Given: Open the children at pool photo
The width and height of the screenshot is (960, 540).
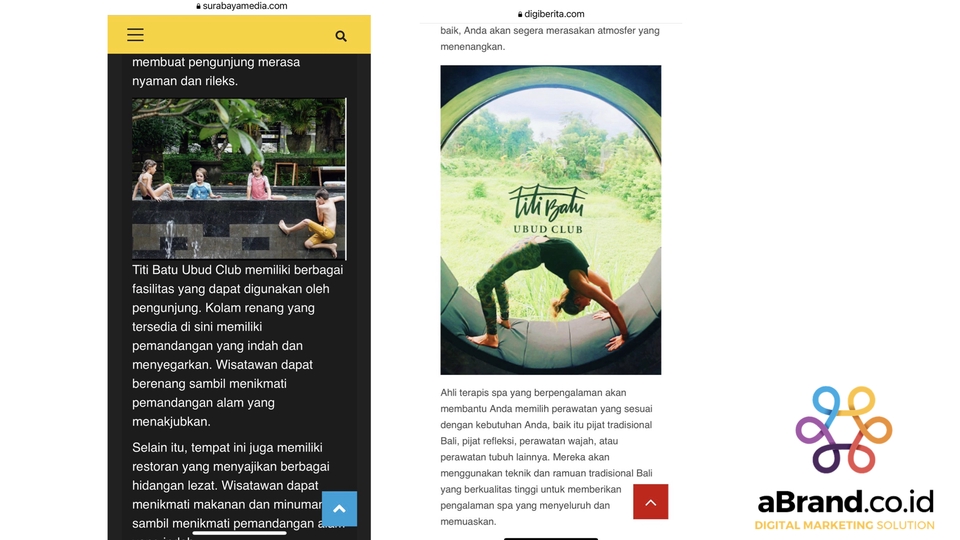Looking at the screenshot, I should pyautogui.click(x=239, y=179).
